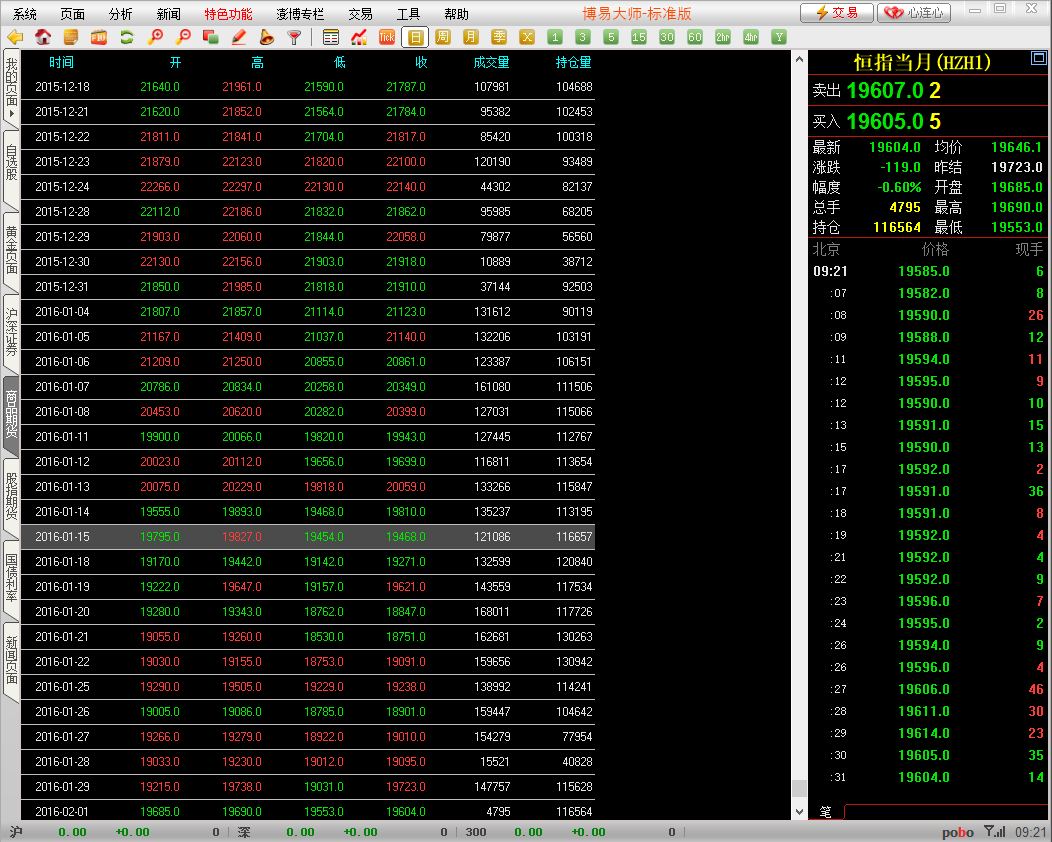Image resolution: width=1052 pixels, height=842 pixels.
Task: Click scroll down arrow of data table
Action: 799,811
